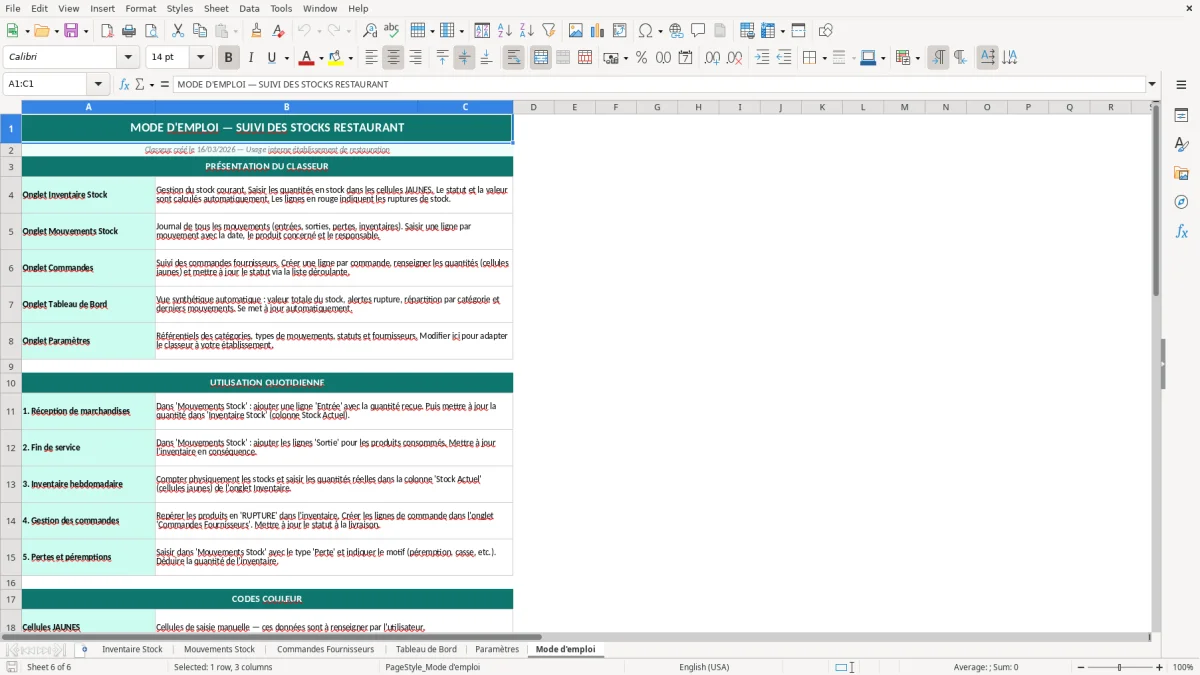
Task: Open Find & Replace icon
Action: coord(370,31)
